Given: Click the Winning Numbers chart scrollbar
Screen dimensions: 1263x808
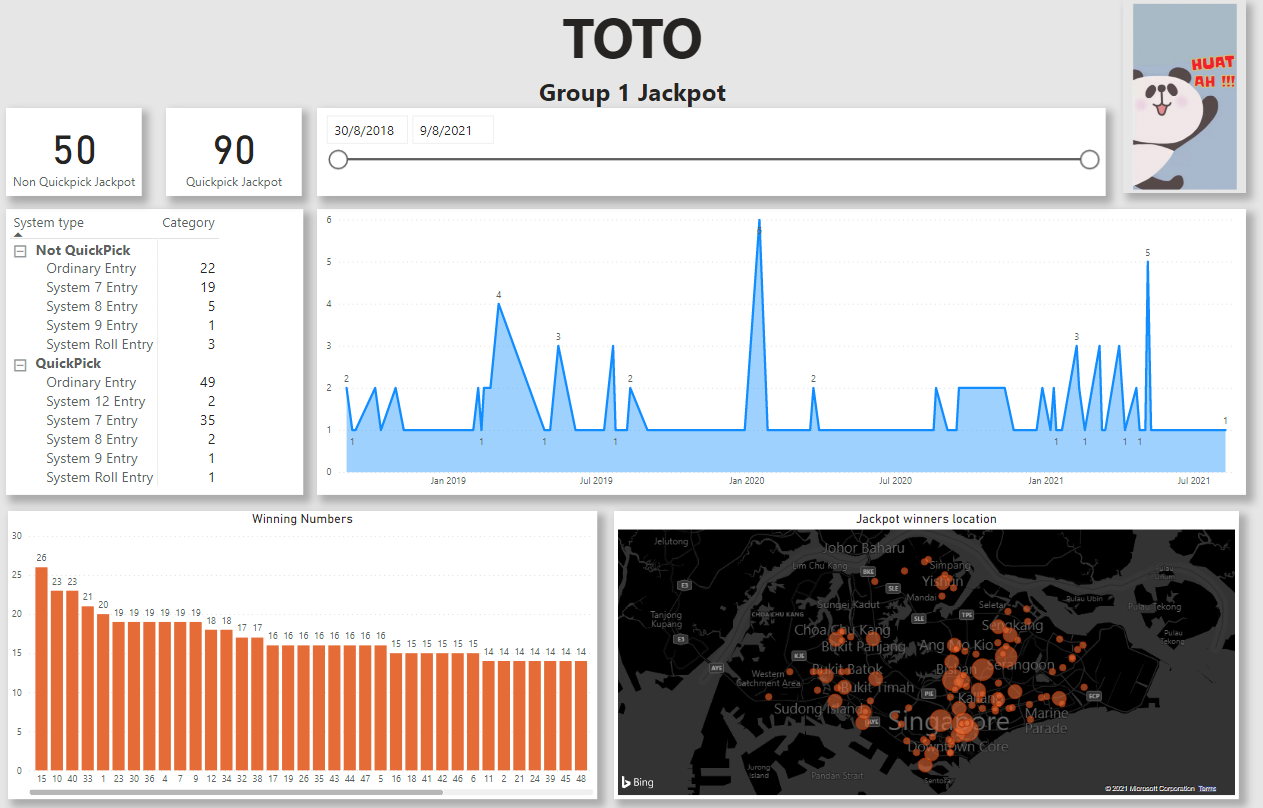Looking at the screenshot, I should [236, 792].
